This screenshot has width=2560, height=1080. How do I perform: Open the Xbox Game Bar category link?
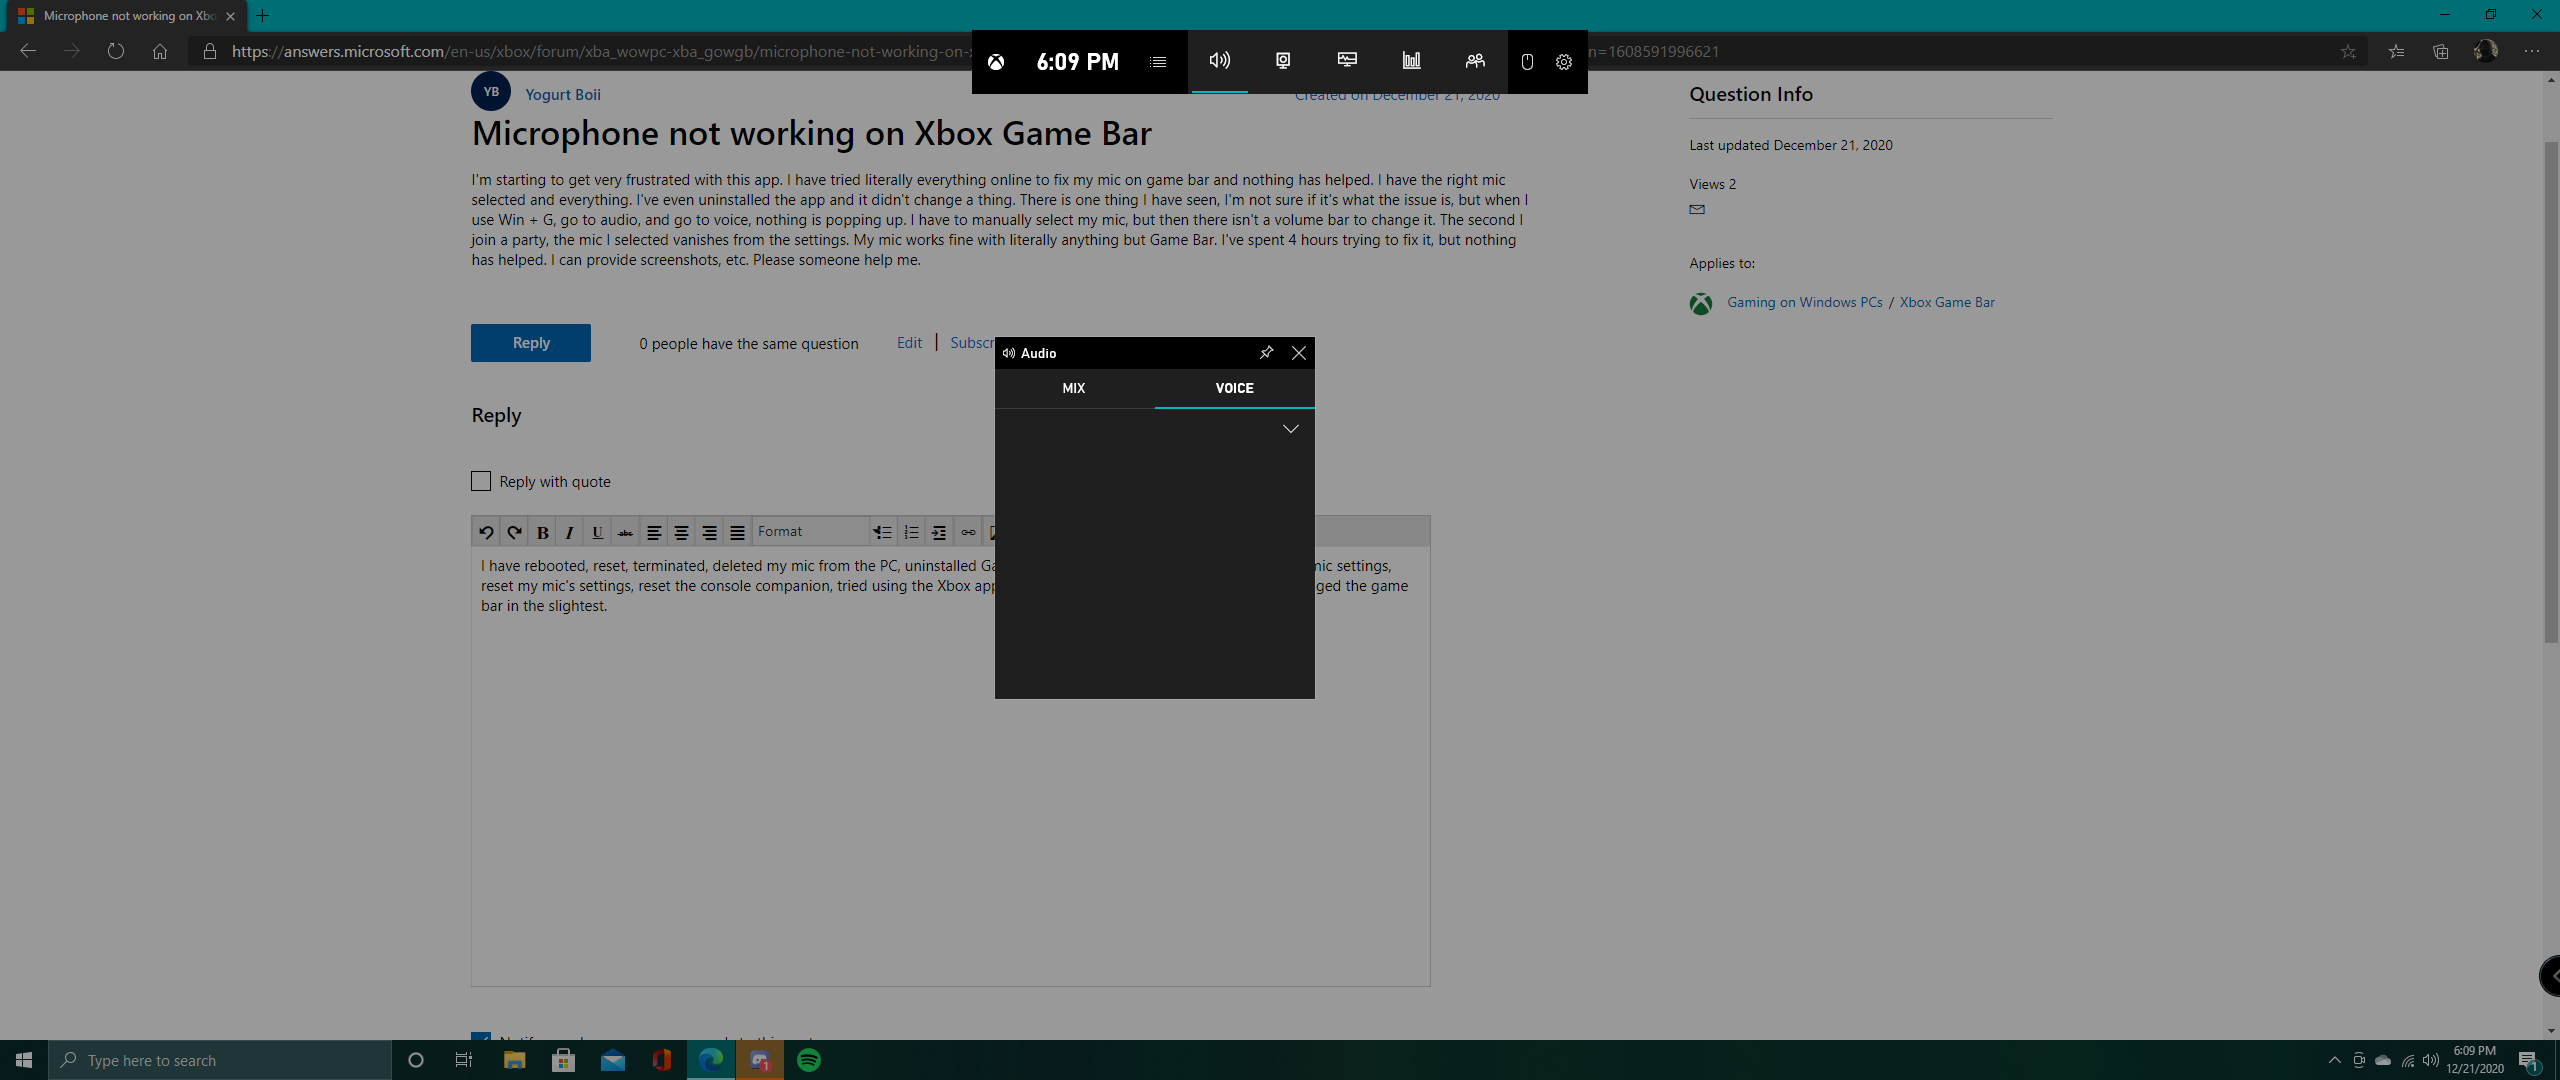[1947, 302]
